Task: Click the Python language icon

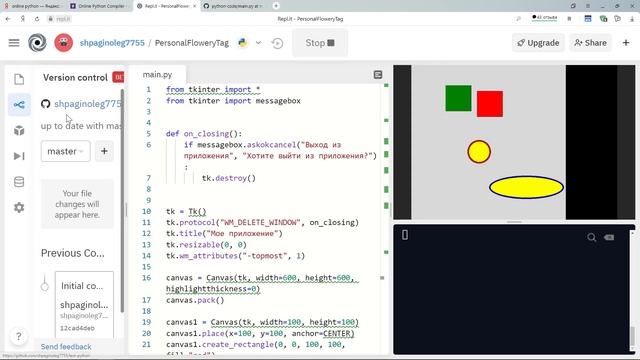Action: coord(242,43)
